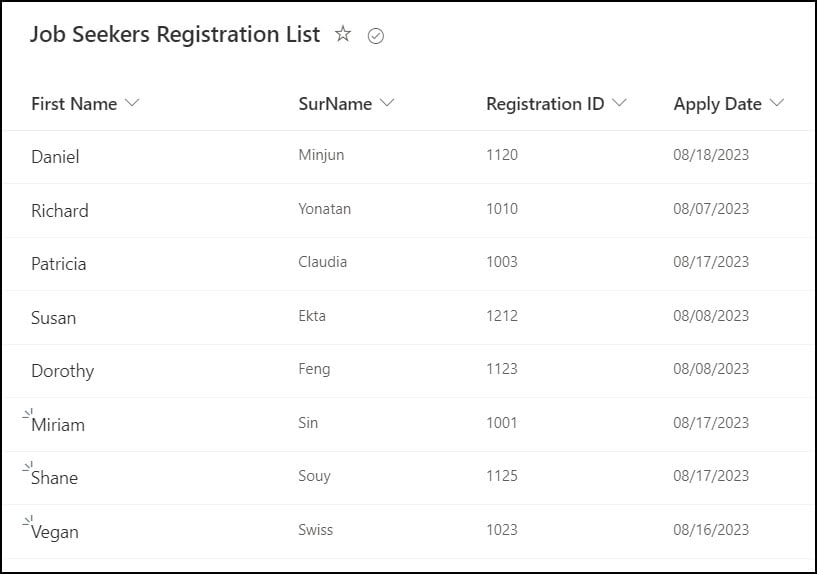Expand the Apply Date column chevron

pos(776,103)
